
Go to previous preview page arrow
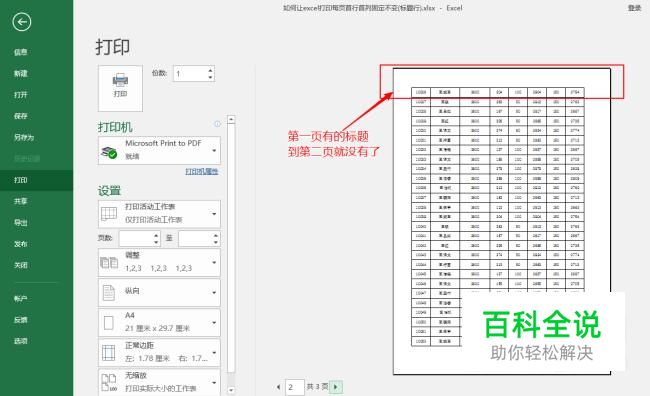278,387
